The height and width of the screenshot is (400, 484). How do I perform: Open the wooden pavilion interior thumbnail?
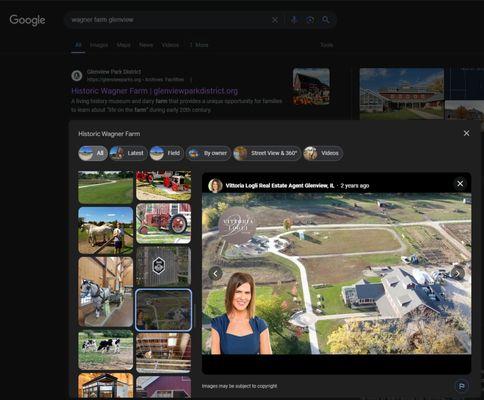click(106, 386)
